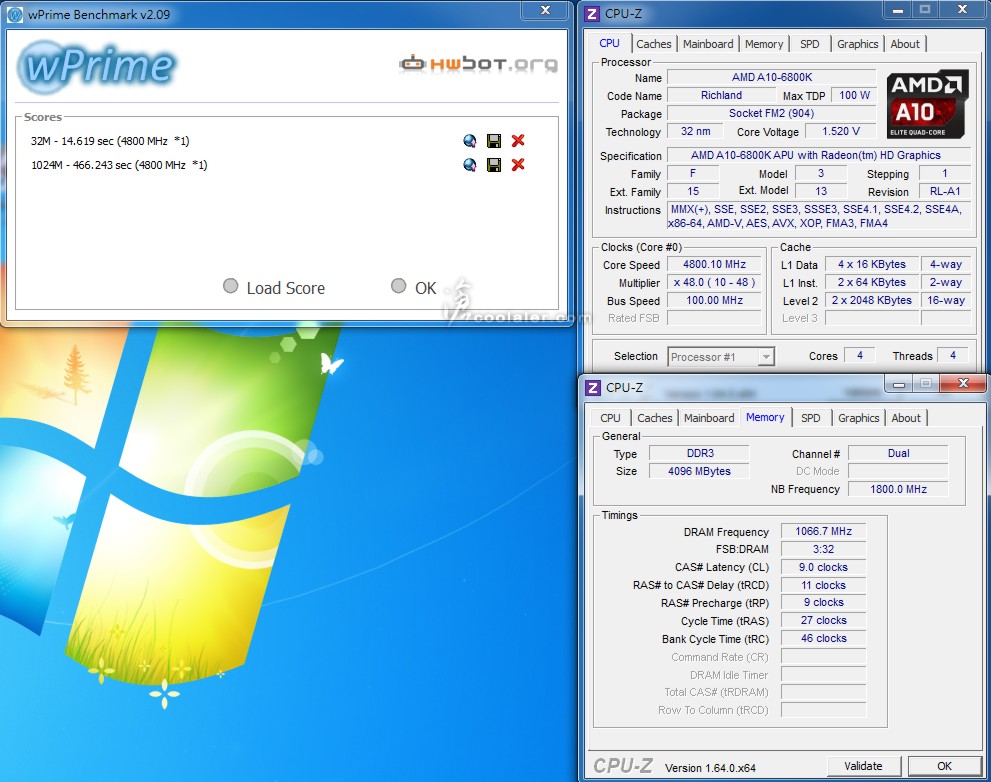This screenshot has height=782, width=991.
Task: Minimize the lower CPU-Z window
Action: [899, 383]
